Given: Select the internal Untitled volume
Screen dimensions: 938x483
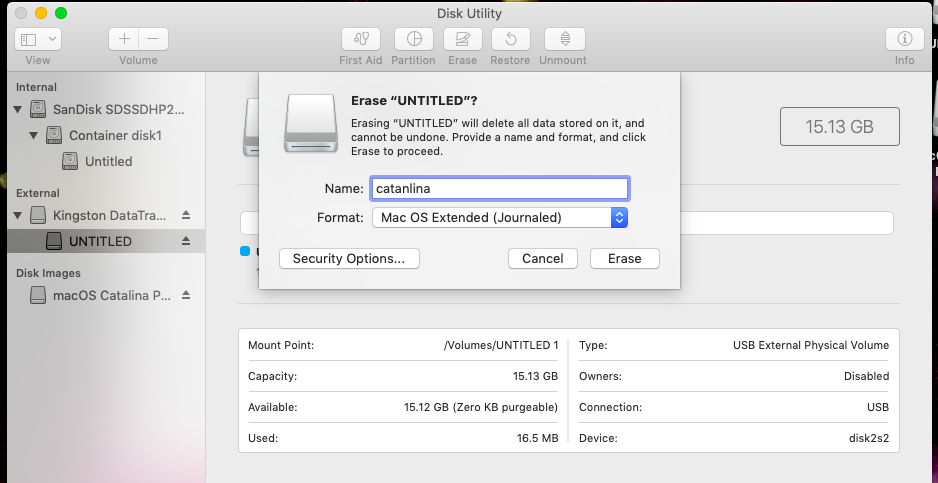Looking at the screenshot, I should [108, 161].
